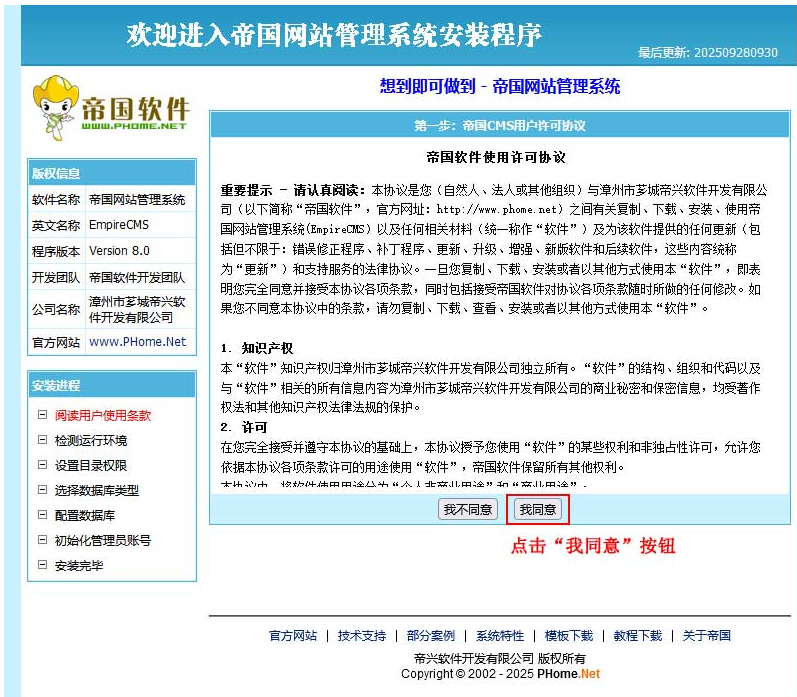Screen dimensions: 797x697
Task: Click the 帝国软件使用许可协议 title
Action: [x=496, y=157]
